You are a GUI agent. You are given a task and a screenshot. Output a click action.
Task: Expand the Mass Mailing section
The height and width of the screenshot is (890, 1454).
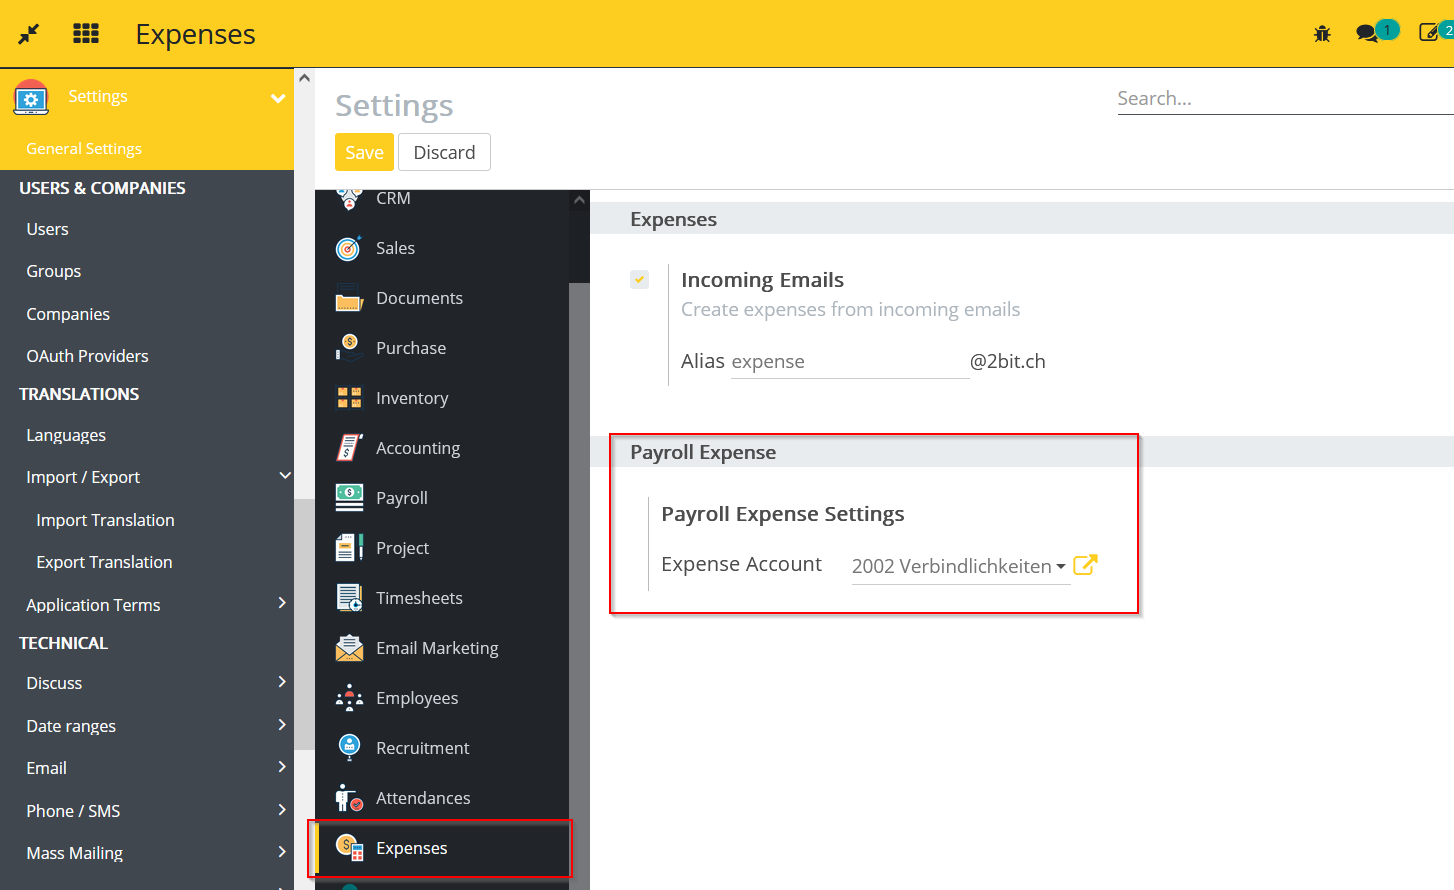(75, 852)
